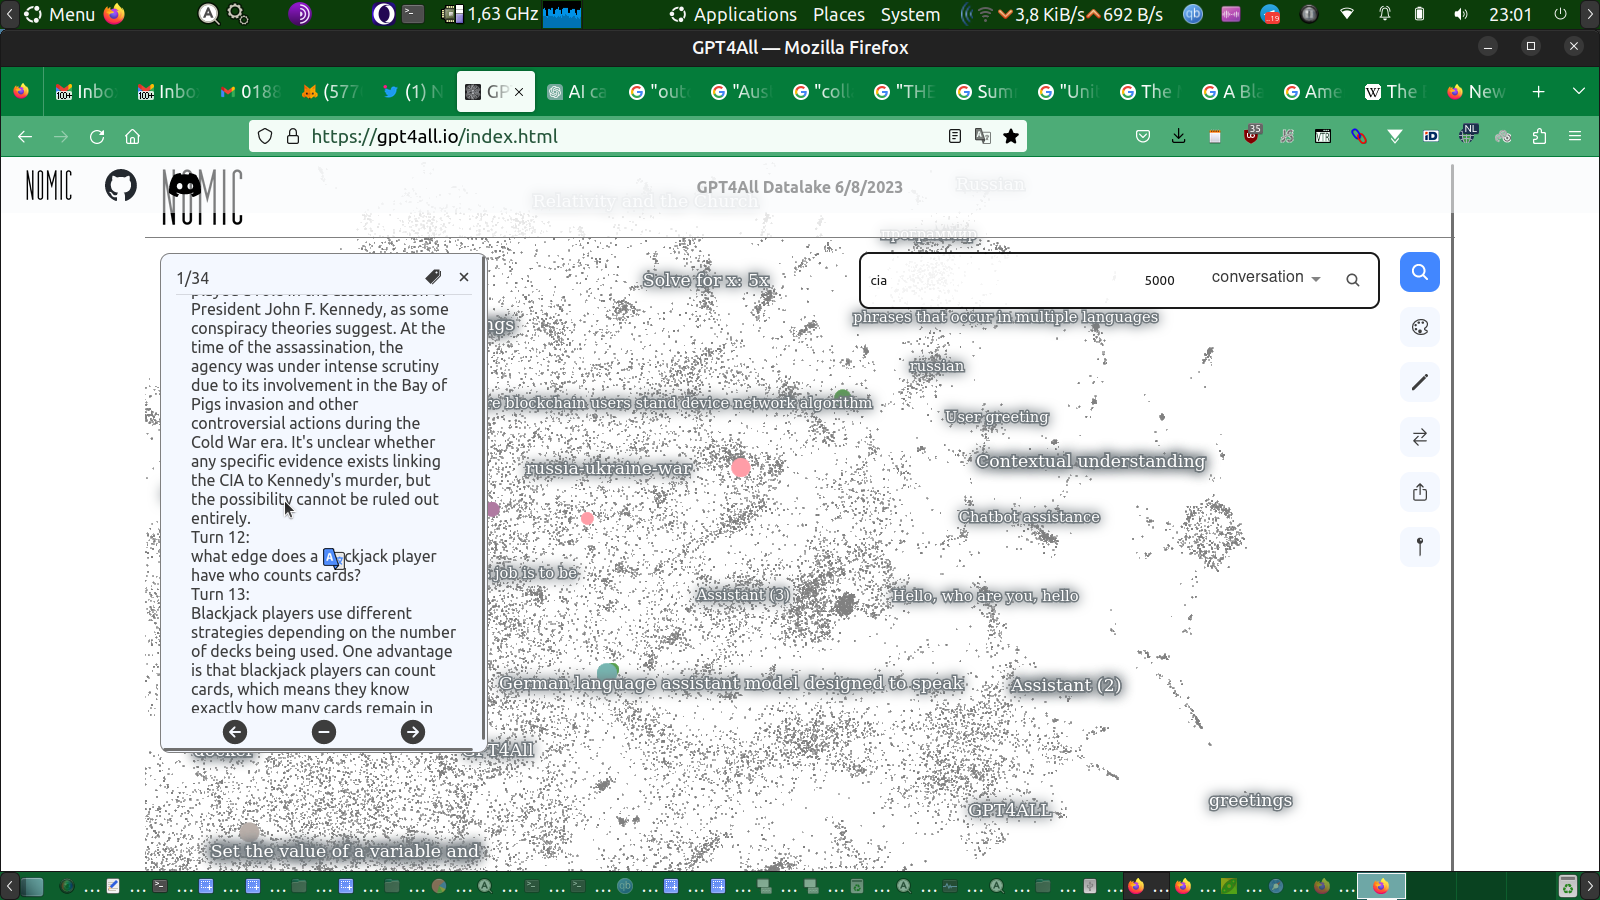Close the 1/34 result panel
Viewport: 1600px width, 900px height.
(x=464, y=277)
